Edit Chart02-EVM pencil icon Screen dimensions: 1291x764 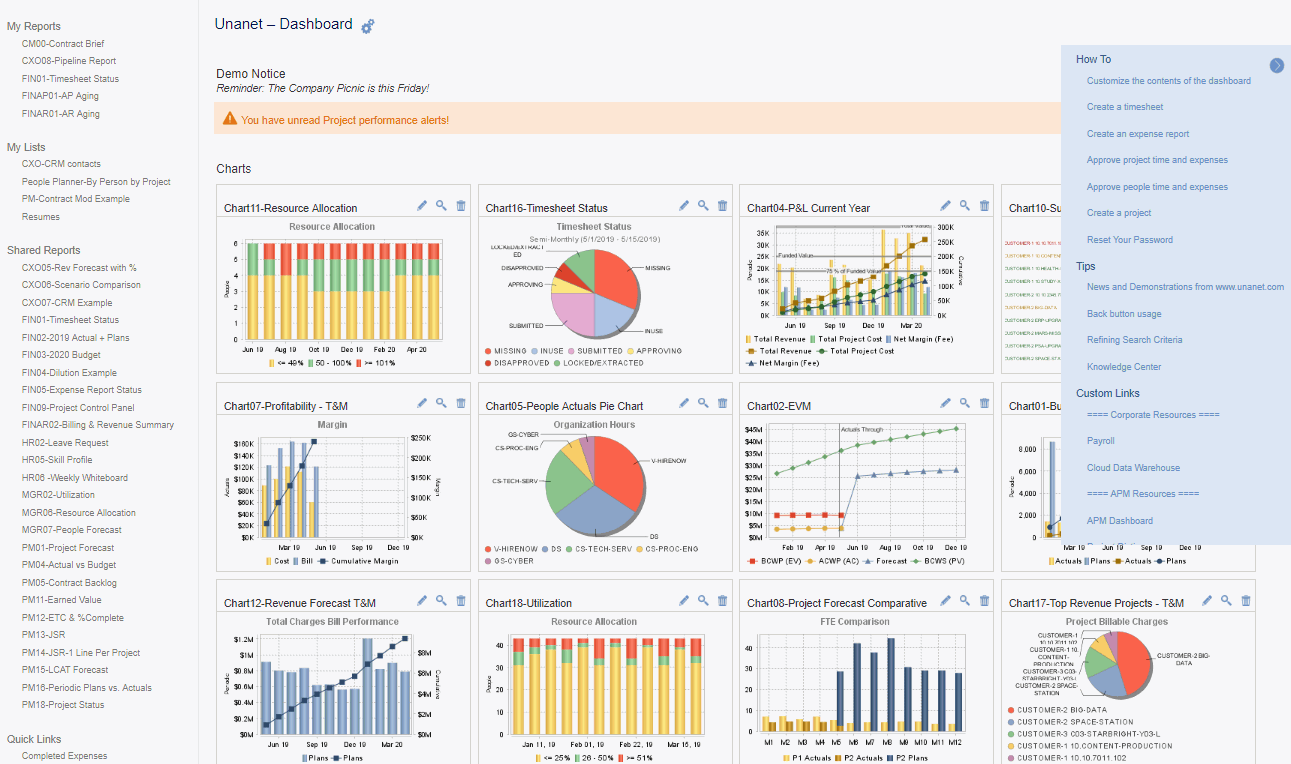[x=946, y=403]
